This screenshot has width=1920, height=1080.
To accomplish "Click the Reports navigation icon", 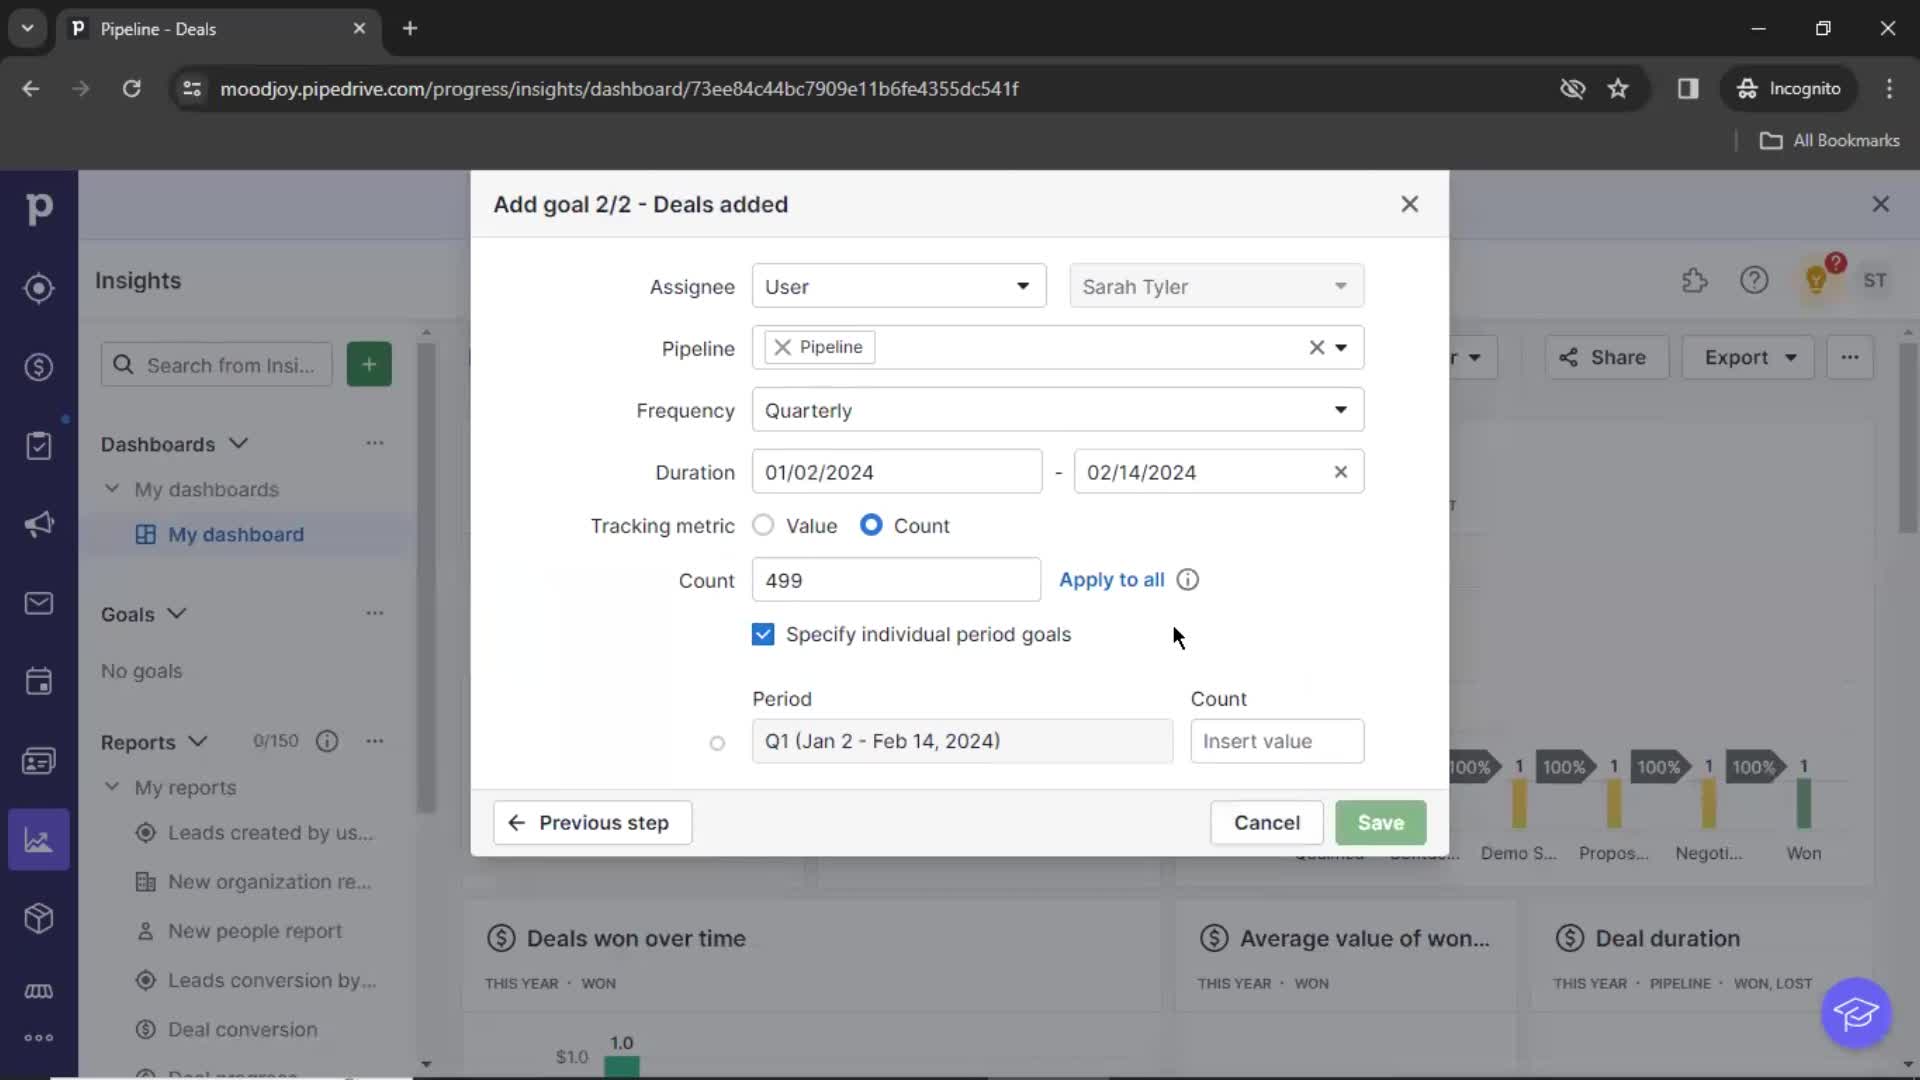I will click(x=37, y=840).
